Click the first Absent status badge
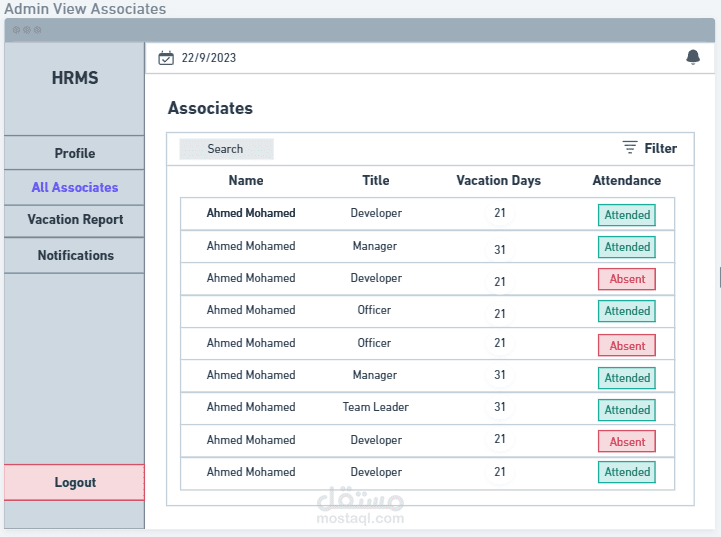721x537 pixels. click(x=627, y=279)
